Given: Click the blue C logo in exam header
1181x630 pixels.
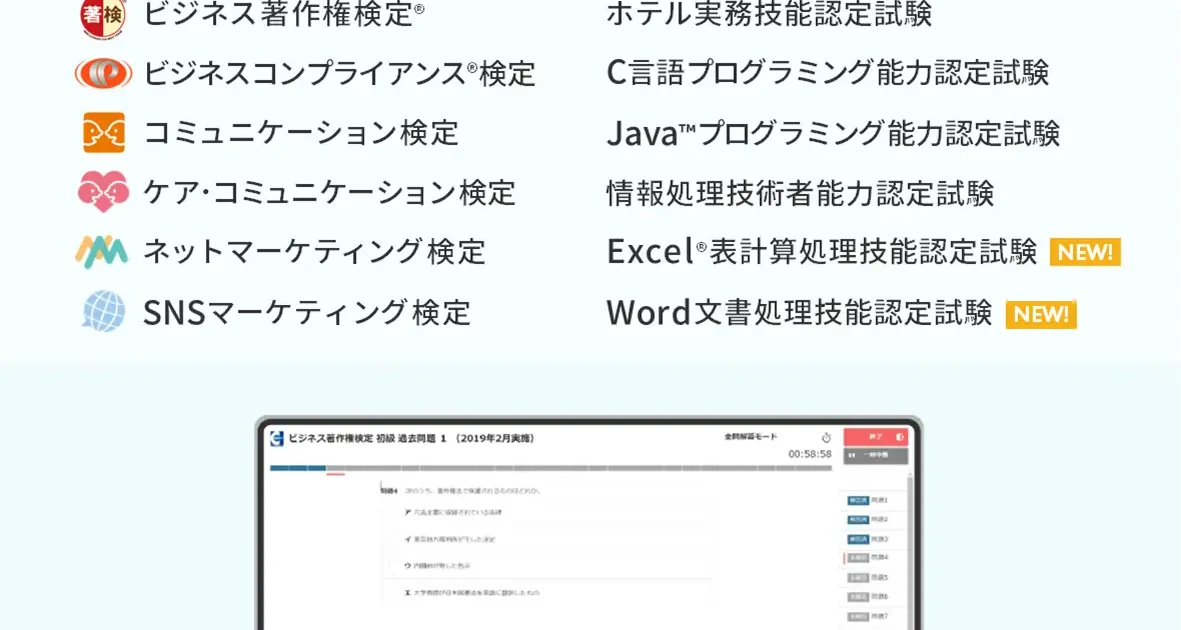Looking at the screenshot, I should pyautogui.click(x=277, y=438).
